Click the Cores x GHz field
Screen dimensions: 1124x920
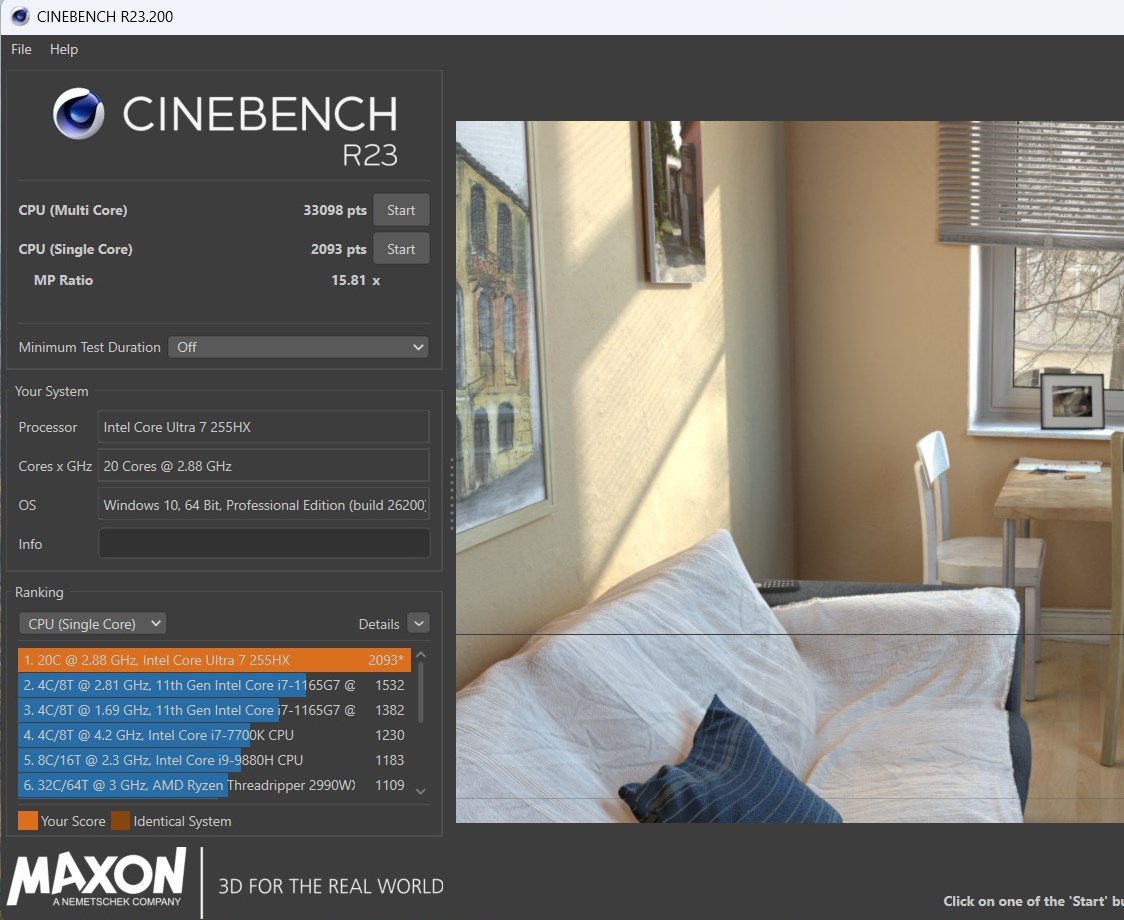(264, 466)
